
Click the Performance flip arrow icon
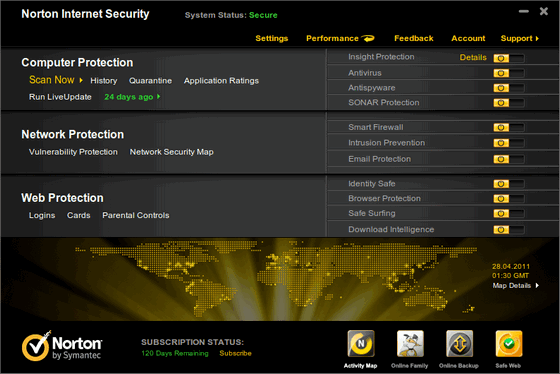click(x=368, y=38)
